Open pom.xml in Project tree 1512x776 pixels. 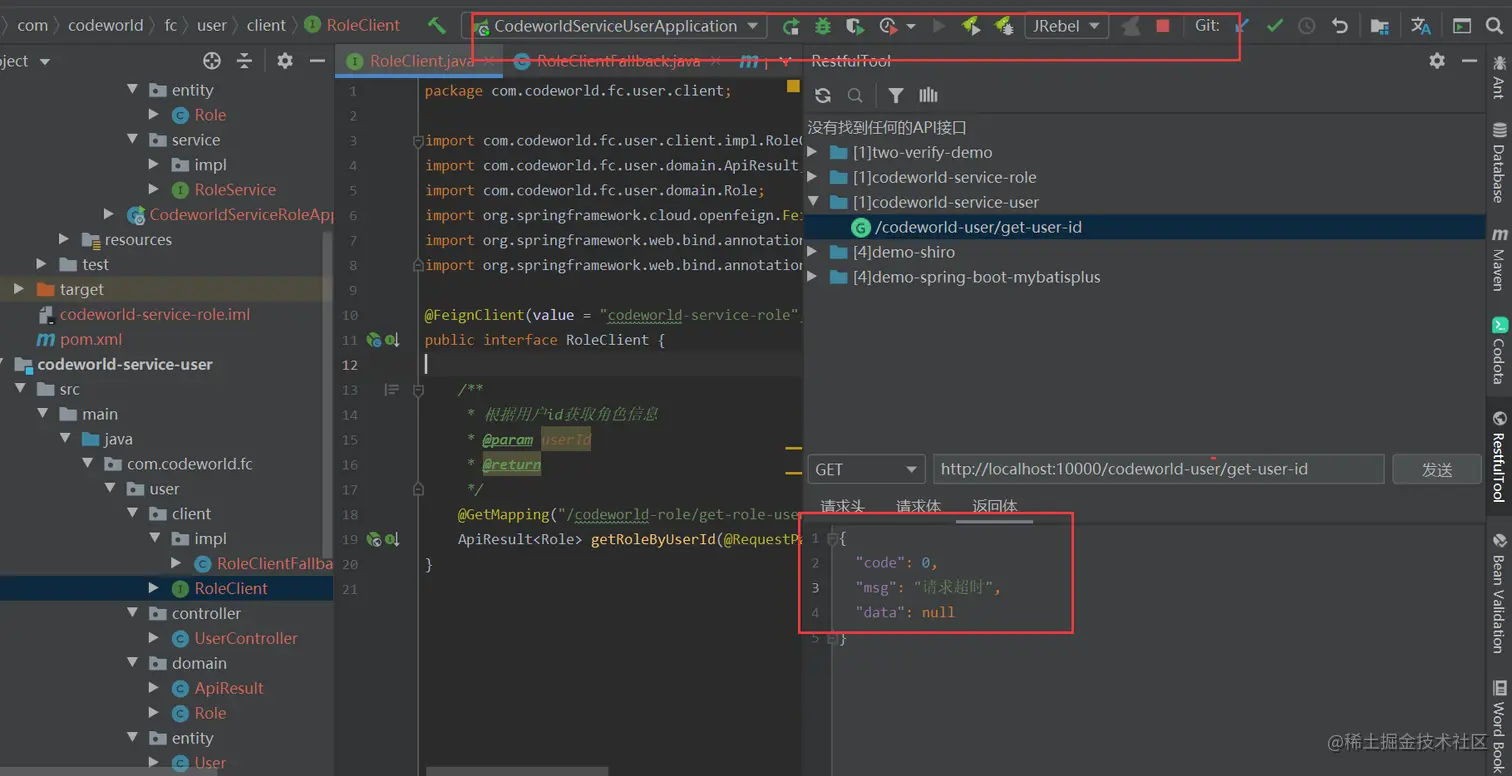[x=91, y=340]
